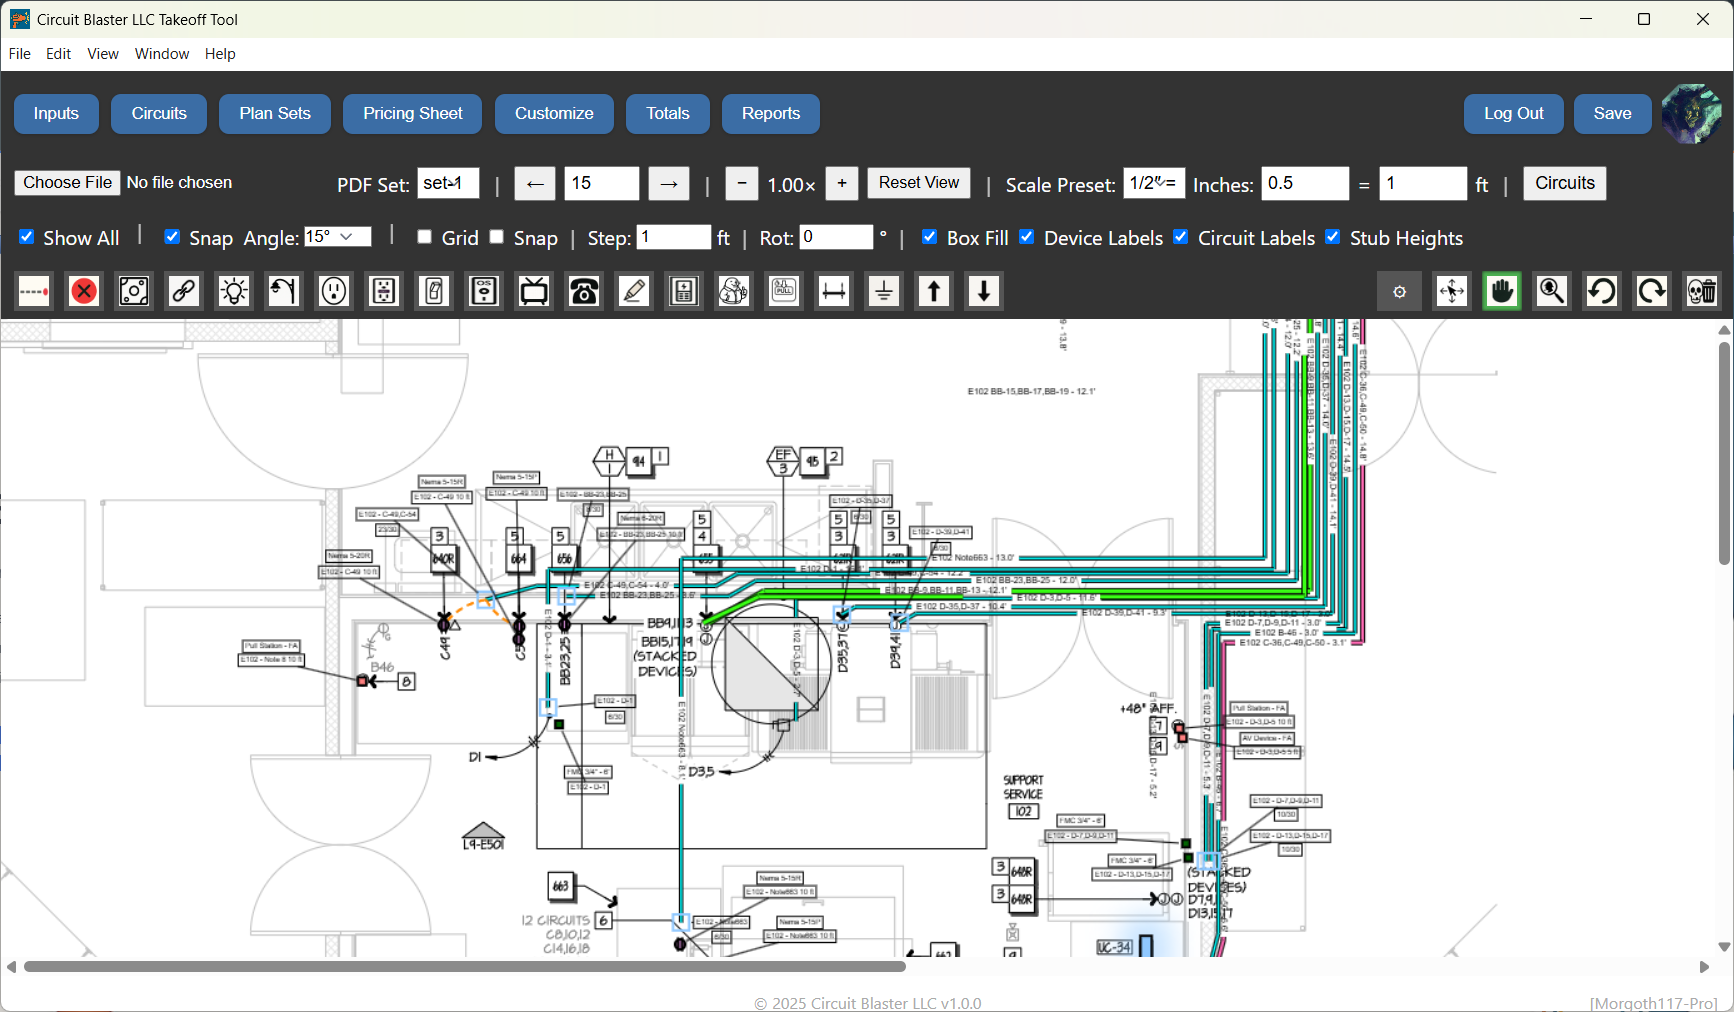Image resolution: width=1734 pixels, height=1012 pixels.
Task: Uncheck the Show All checkbox
Action: tap(27, 237)
